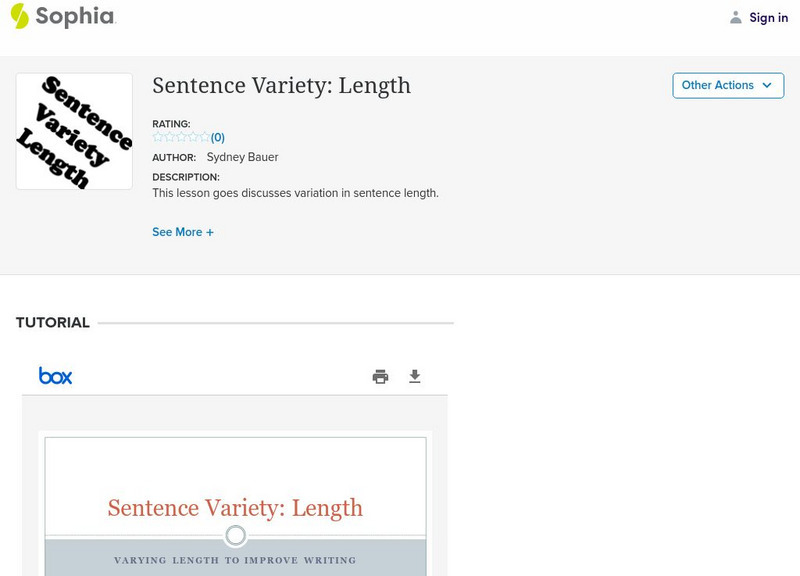This screenshot has height=576, width=800.
Task: Click the TUTORIAL section heading
Action: [x=52, y=323]
